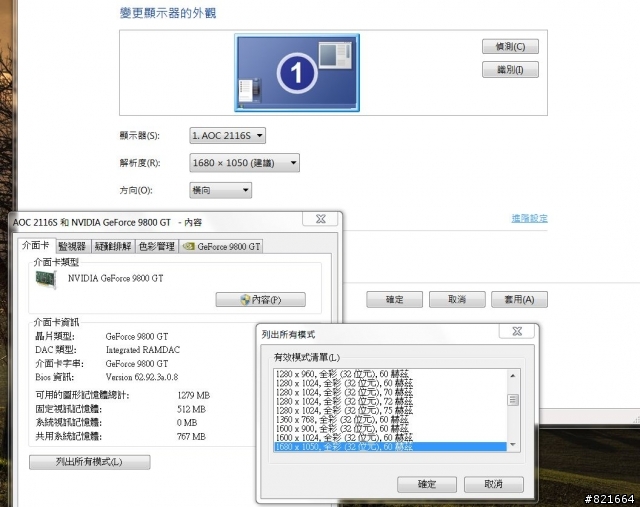Image resolution: width=640 pixels, height=507 pixels.
Task: Click the NVIDIA logo icon on the tab
Action: click(x=188, y=246)
